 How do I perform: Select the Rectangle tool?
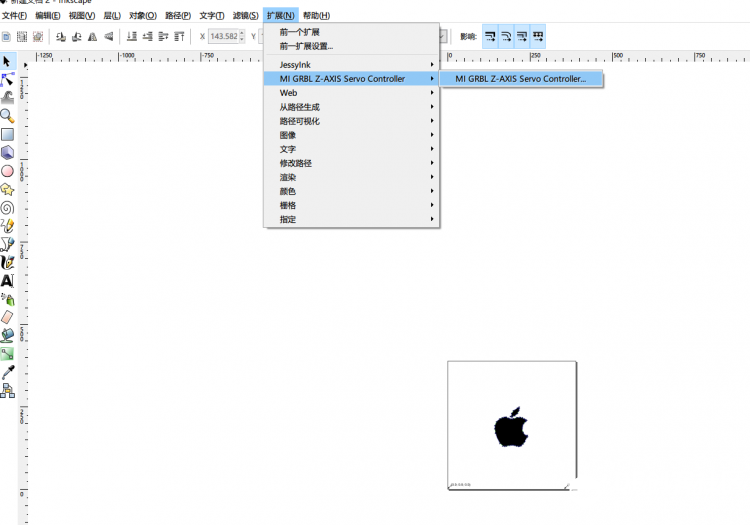pos(7,134)
